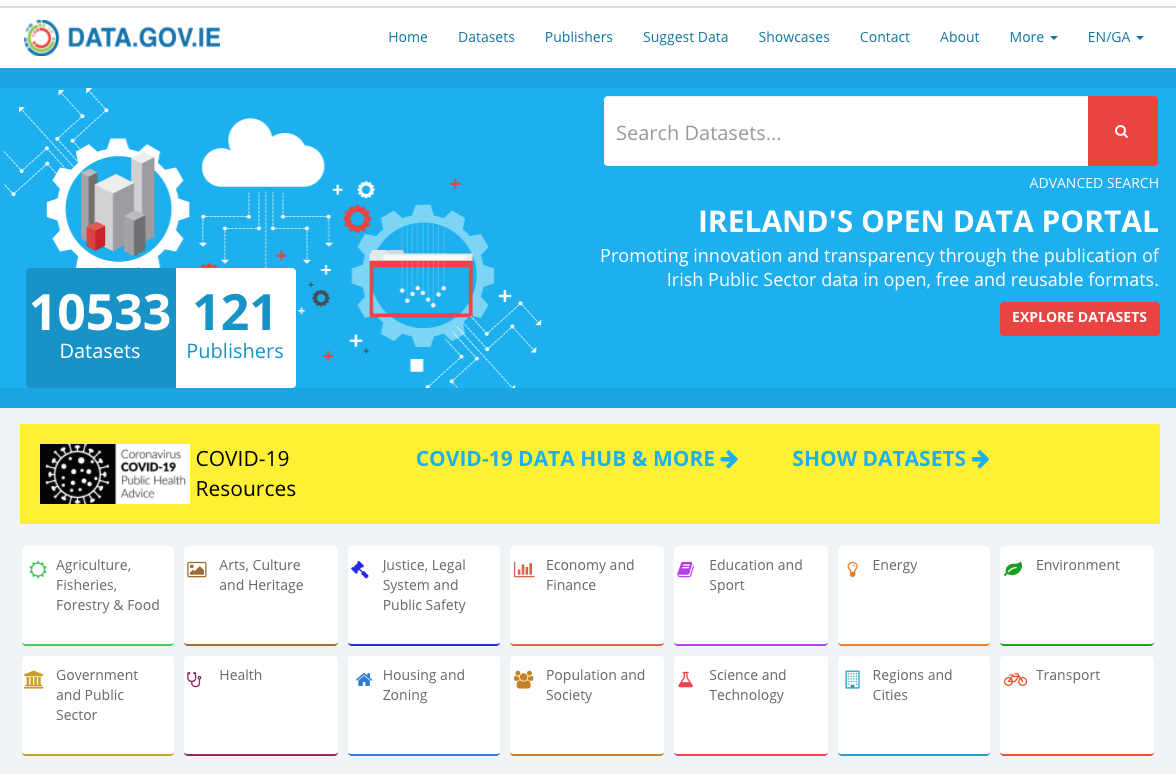Focus the Search Datasets input field
This screenshot has height=774, width=1176.
pos(846,131)
